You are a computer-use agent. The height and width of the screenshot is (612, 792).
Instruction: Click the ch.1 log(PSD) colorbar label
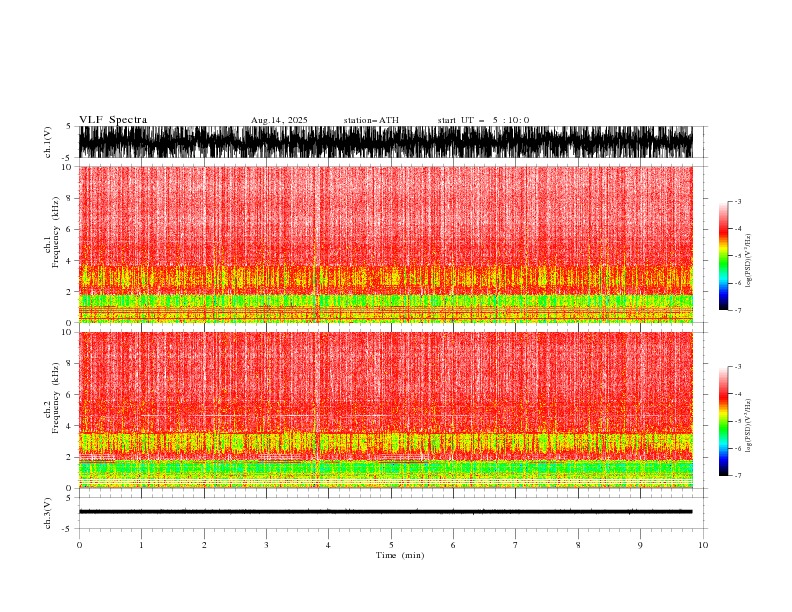coord(748,261)
